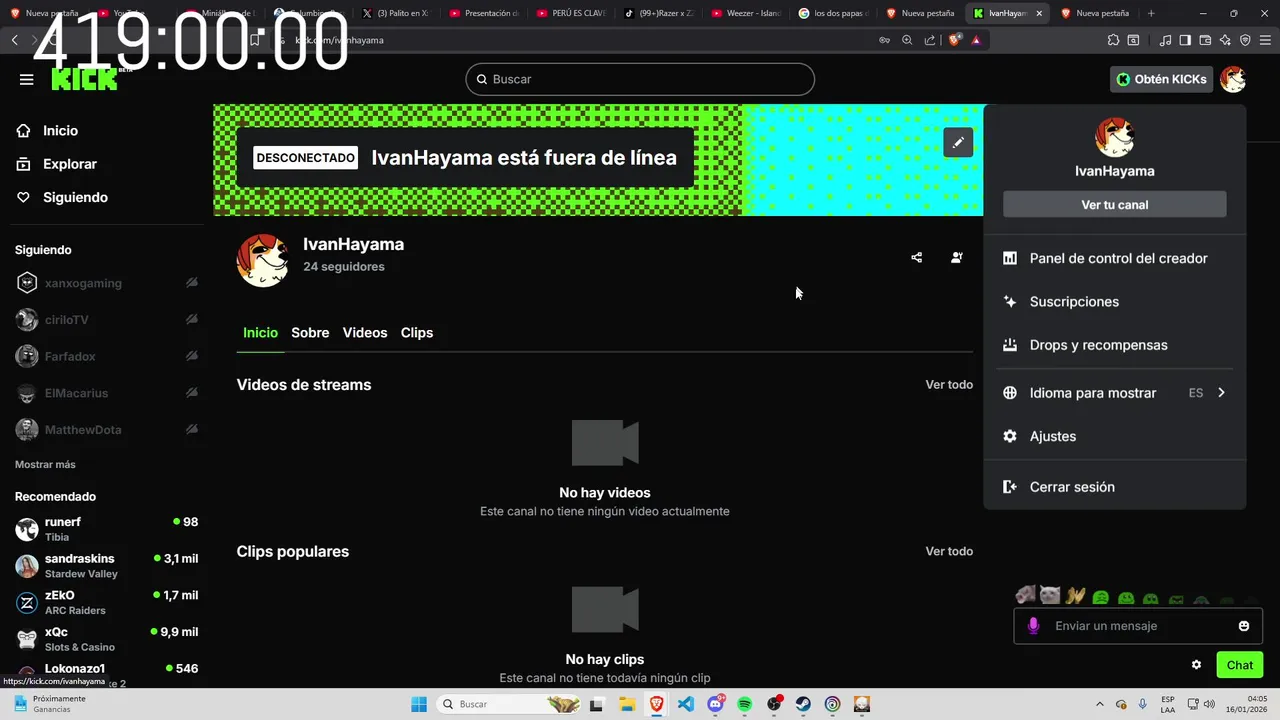The height and width of the screenshot is (720, 1280).
Task: Switch to the Sobre tab
Action: pyautogui.click(x=310, y=333)
